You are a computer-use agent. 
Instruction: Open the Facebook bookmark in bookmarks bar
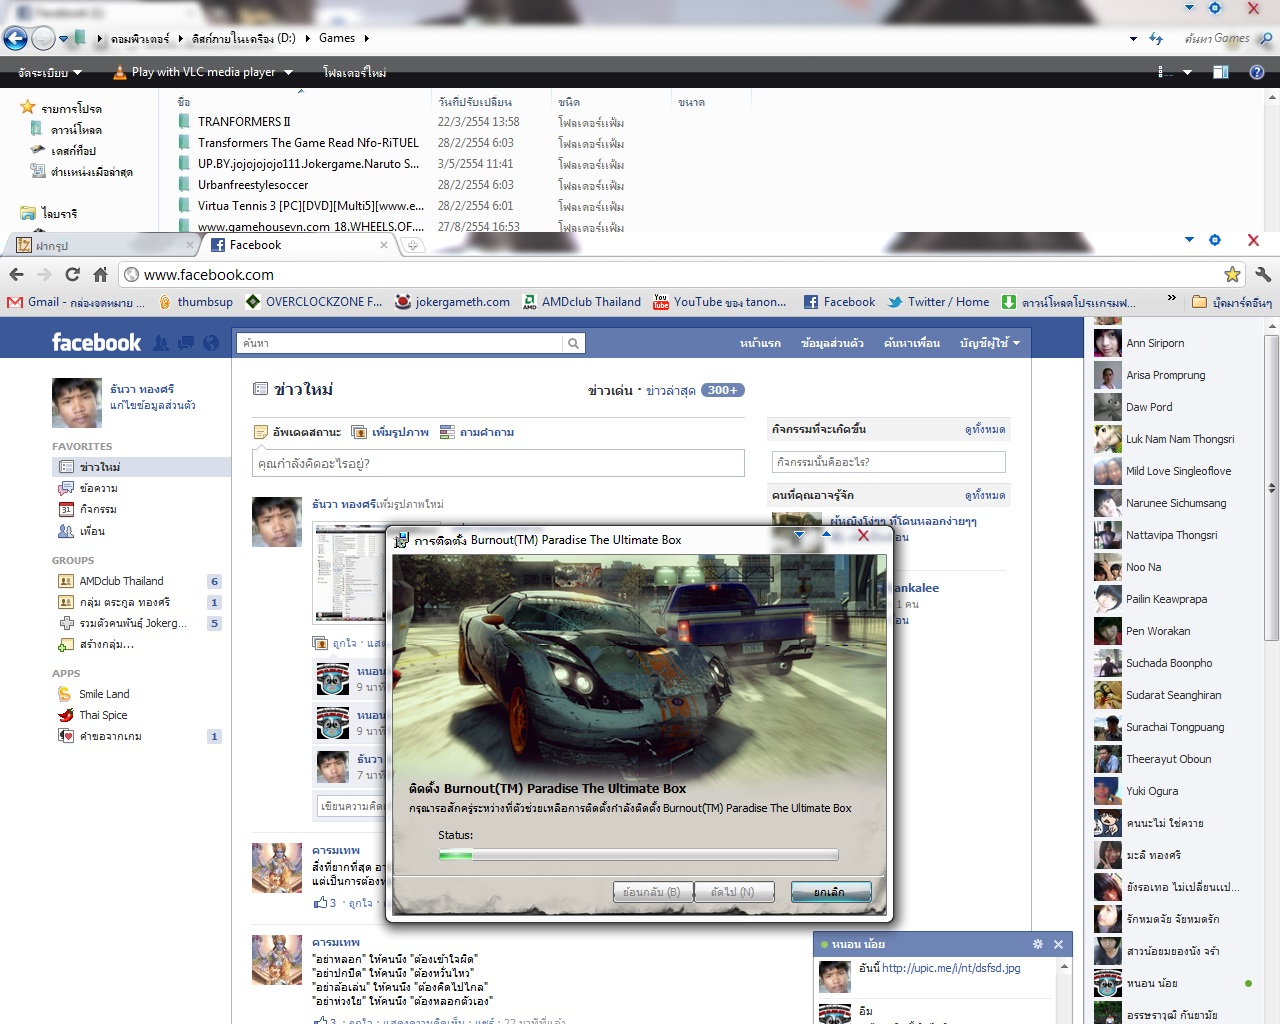point(839,302)
